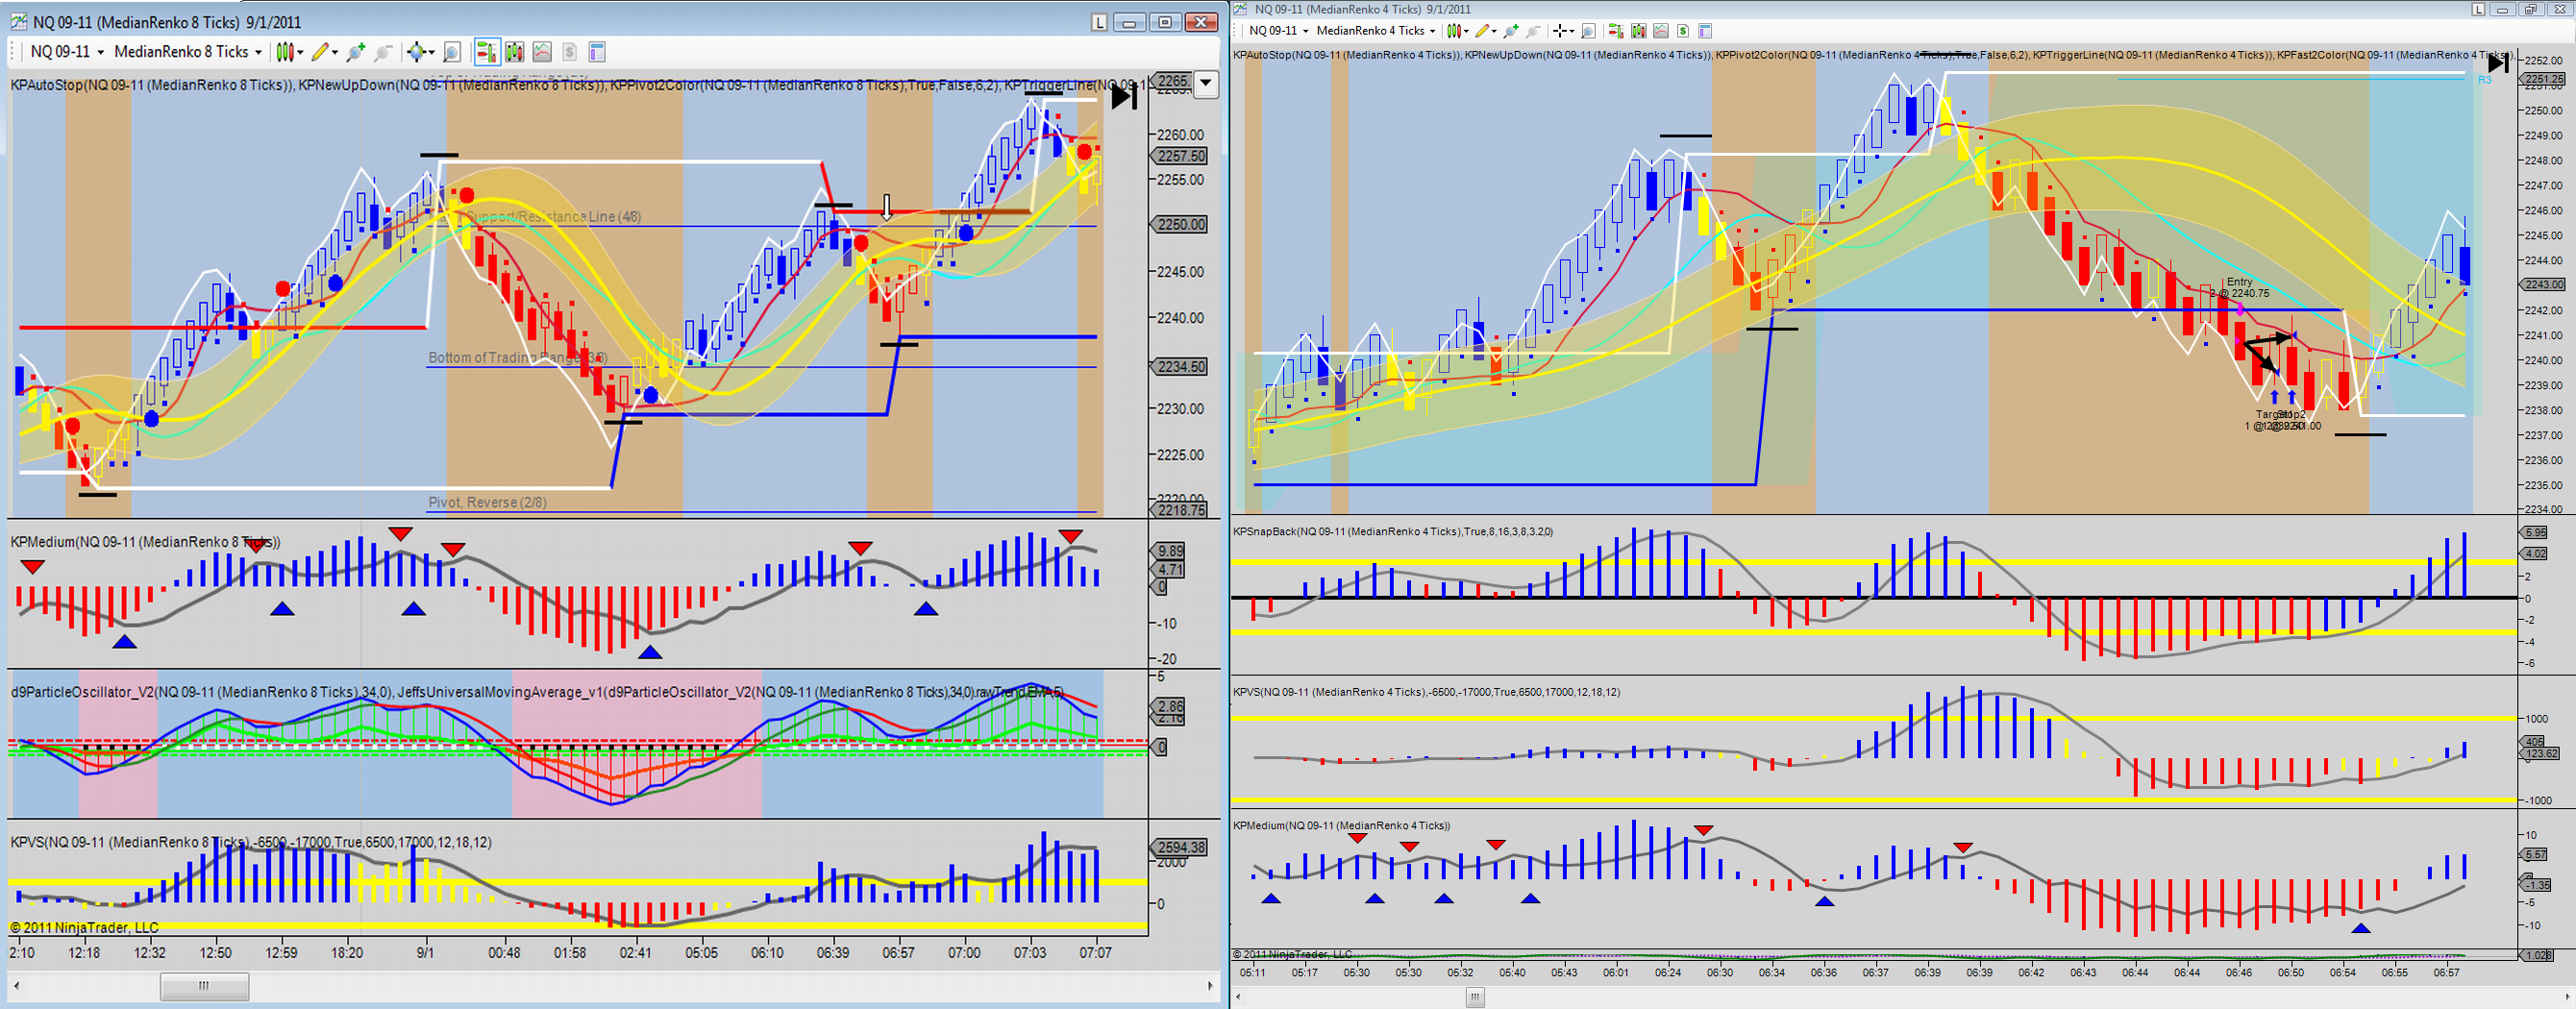This screenshot has width=2576, height=1009.
Task: Expand the panel dropdown arrow beside the 8 Ticks price axis
Action: click(x=1207, y=84)
